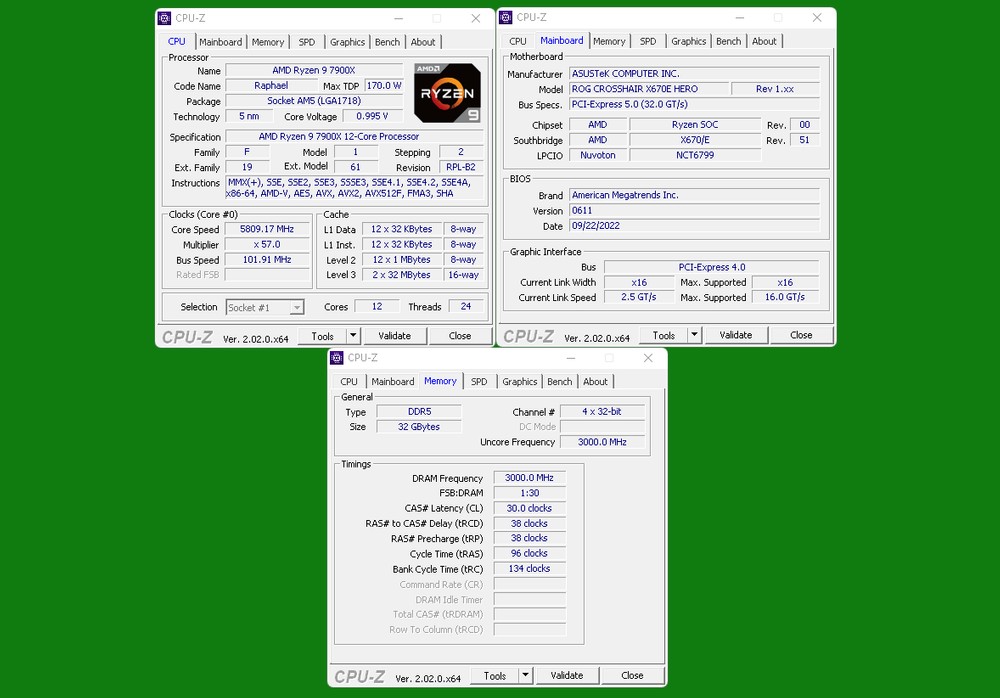
Task: Click the DRAM Frequency value field
Action: coord(529,478)
